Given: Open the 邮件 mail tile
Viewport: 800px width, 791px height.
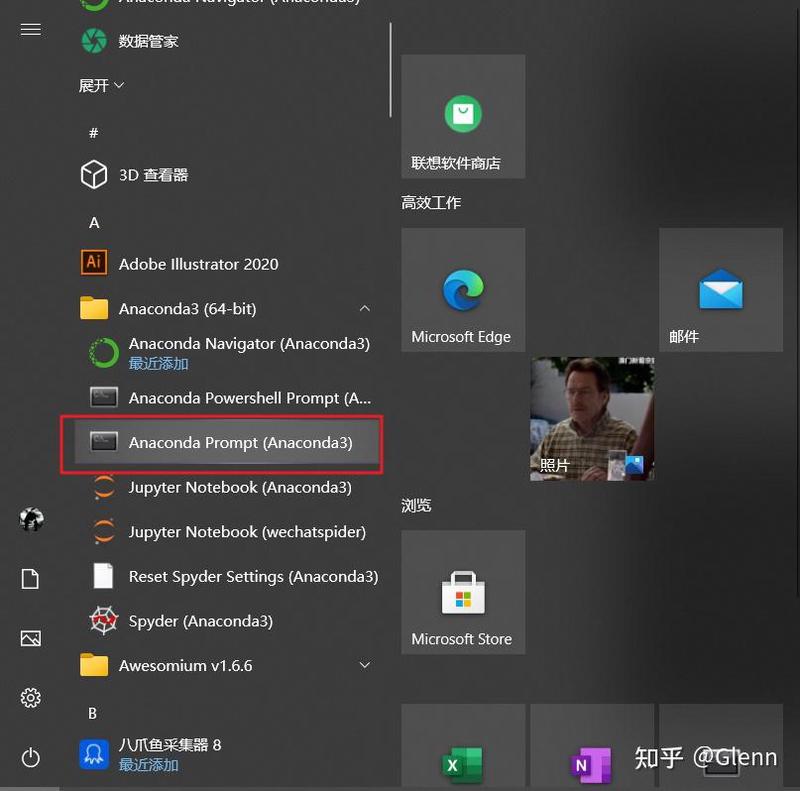Looking at the screenshot, I should [x=721, y=290].
